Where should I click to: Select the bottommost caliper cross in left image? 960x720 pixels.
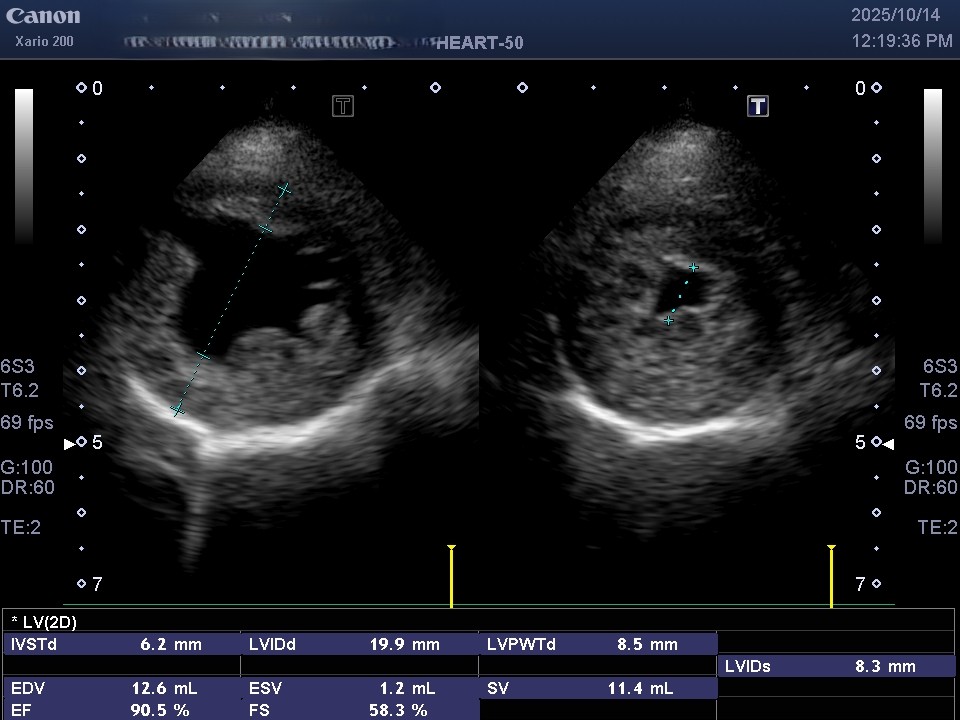click(x=178, y=409)
